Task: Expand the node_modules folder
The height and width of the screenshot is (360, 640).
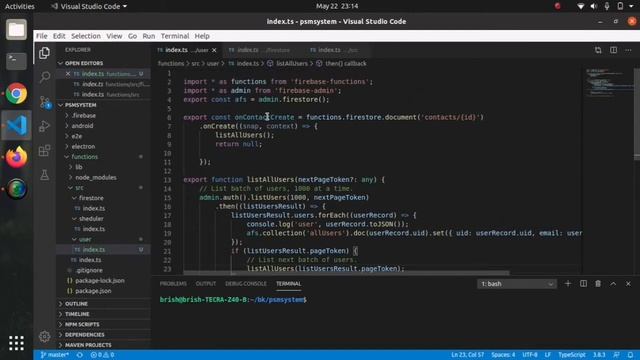Action: (x=96, y=178)
